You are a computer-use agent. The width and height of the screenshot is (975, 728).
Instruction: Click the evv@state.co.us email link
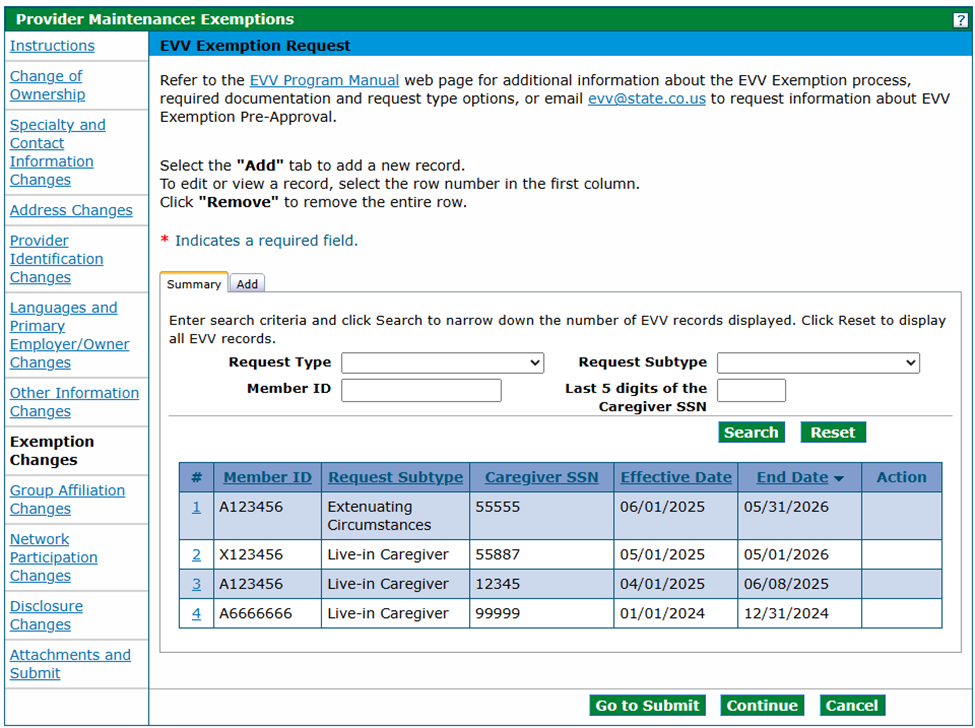(647, 99)
